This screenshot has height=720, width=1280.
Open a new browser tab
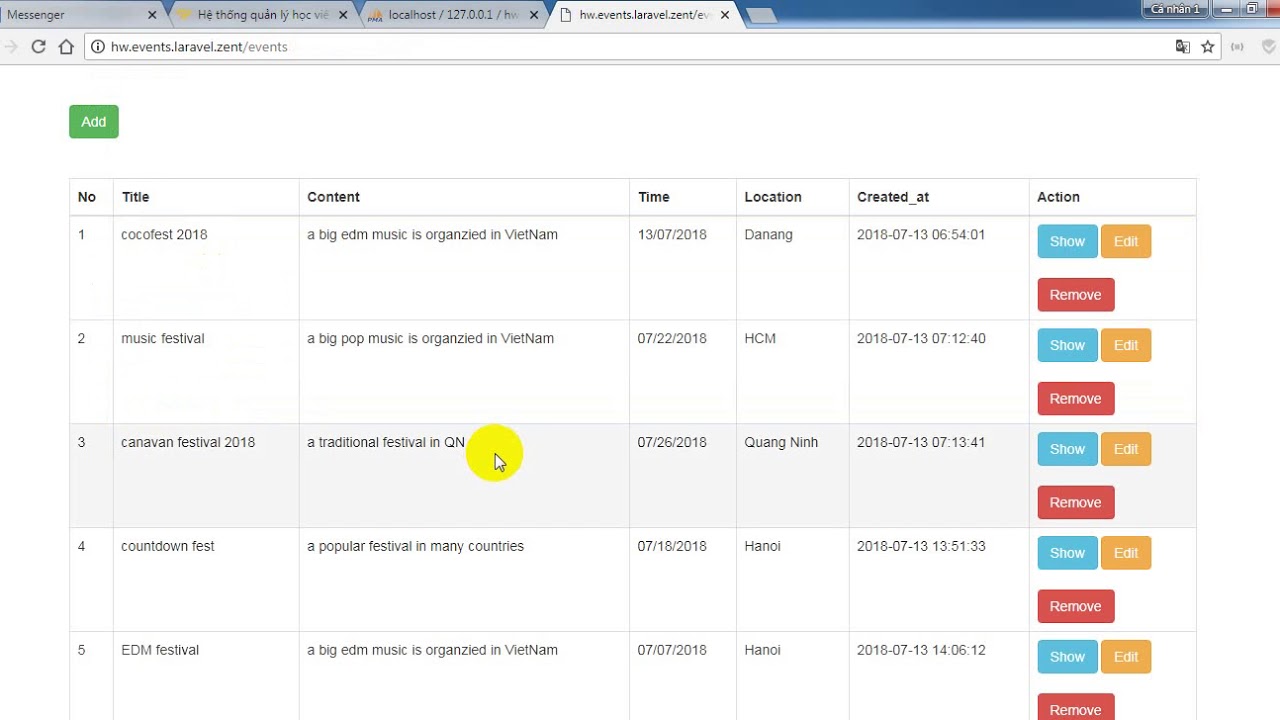pos(761,15)
